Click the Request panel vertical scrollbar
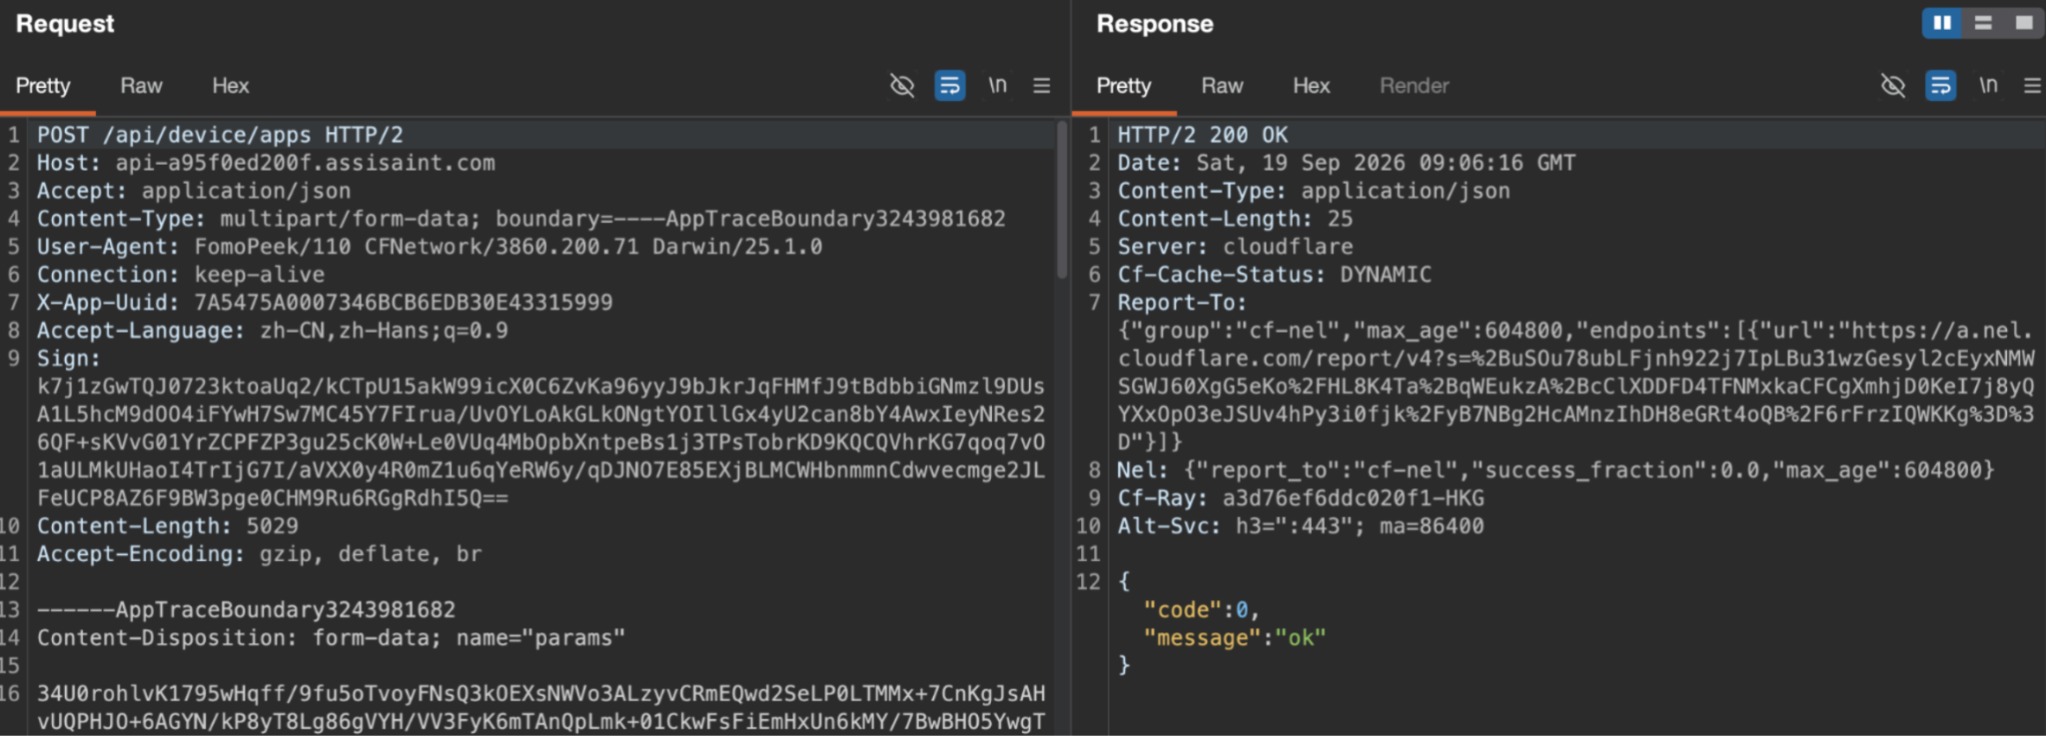 (1061, 200)
